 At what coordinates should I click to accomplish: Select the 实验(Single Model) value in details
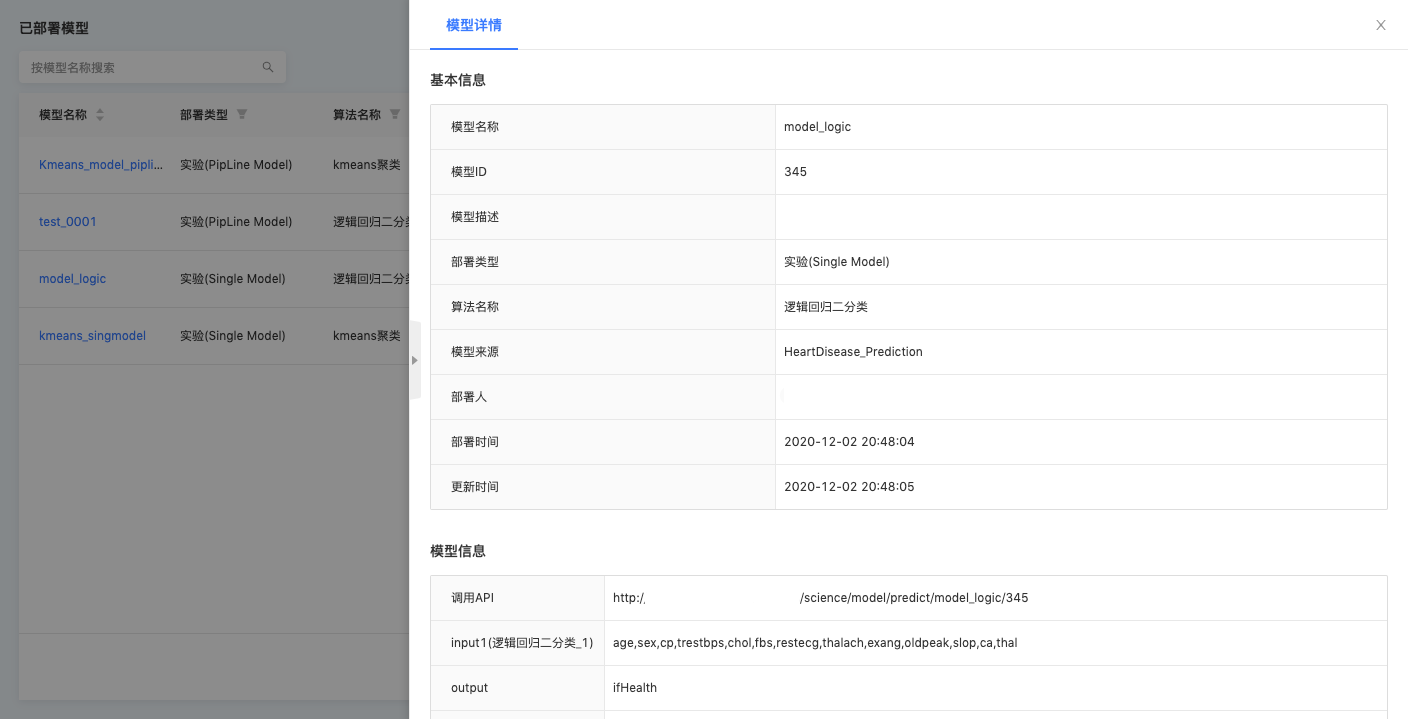click(x=837, y=262)
